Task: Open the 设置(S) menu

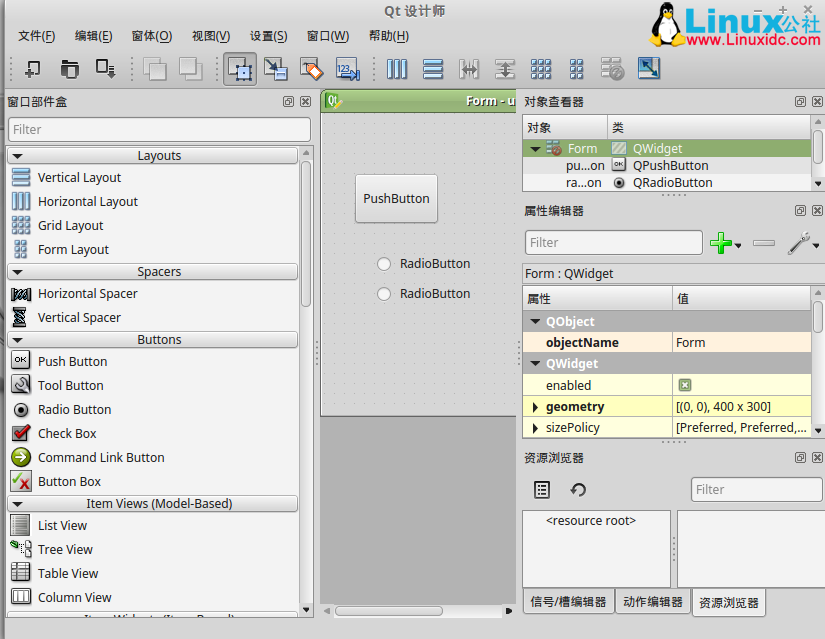Action: 268,36
